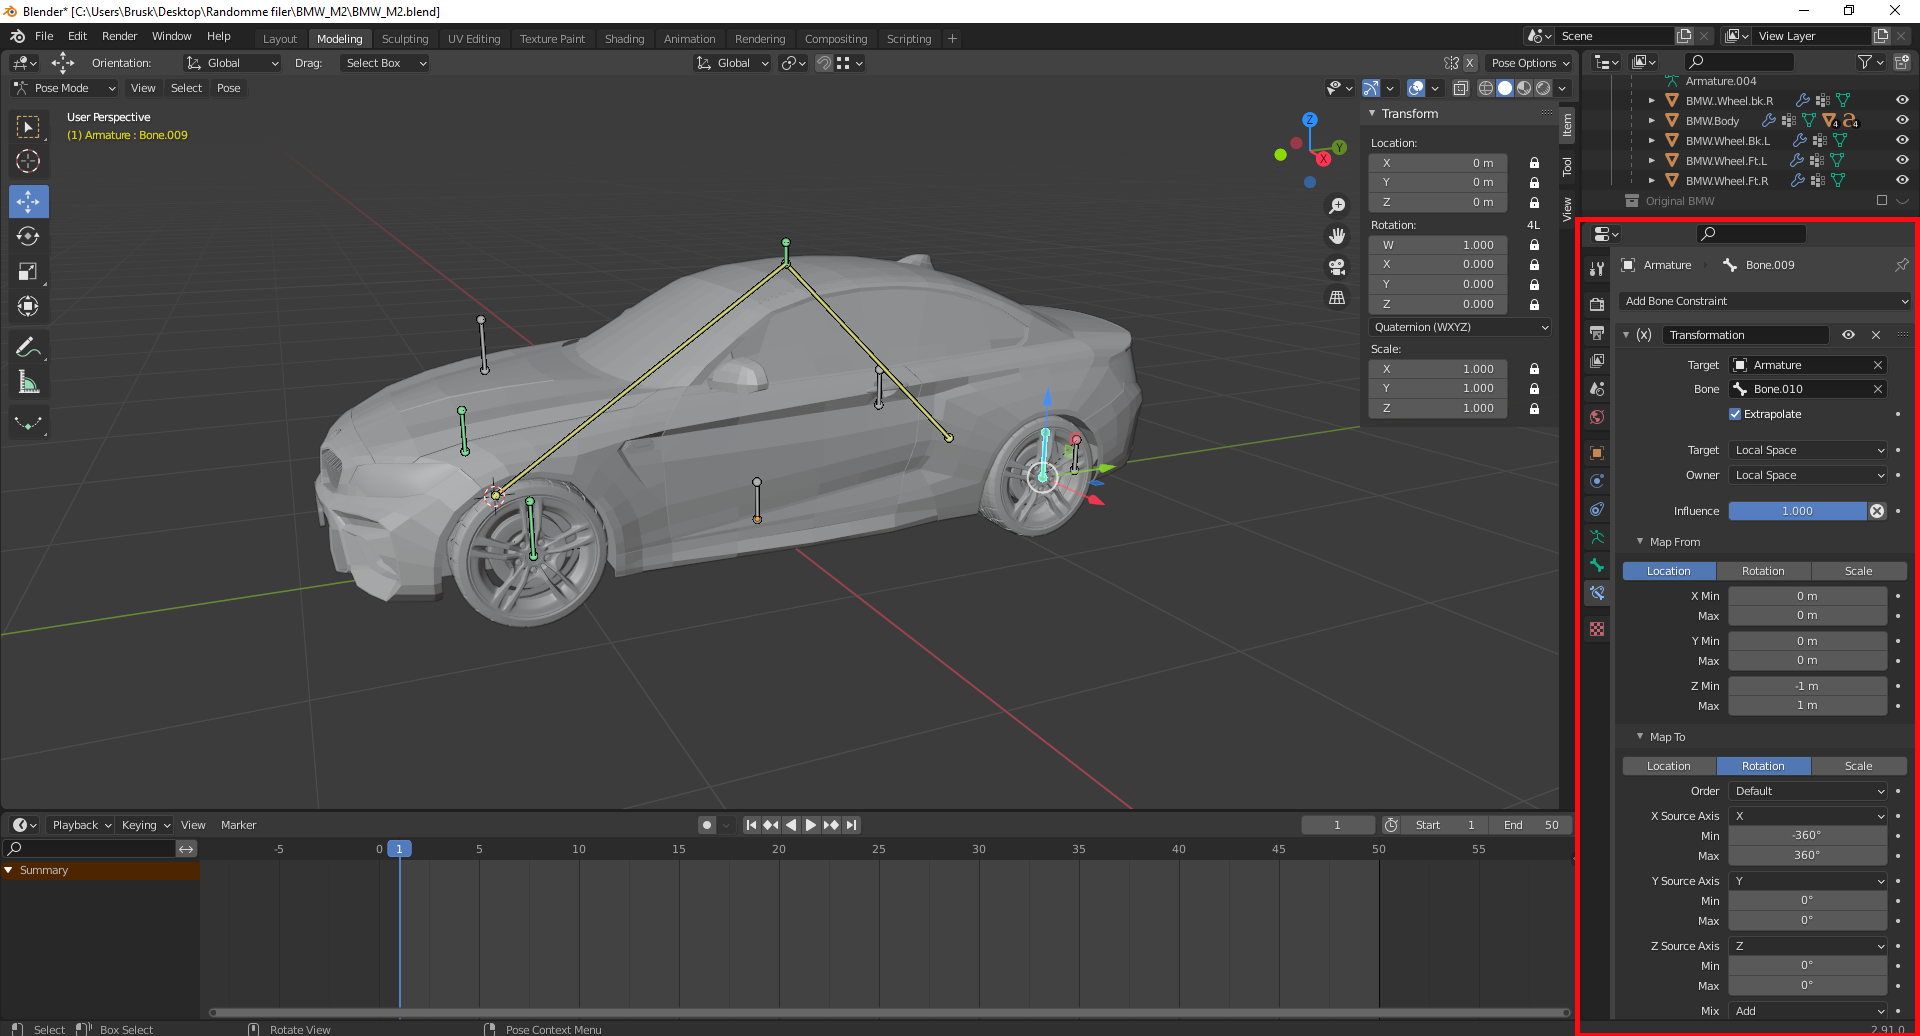Open World properties tab icon
Screen dimensions: 1920x1036
pyautogui.click(x=1597, y=417)
